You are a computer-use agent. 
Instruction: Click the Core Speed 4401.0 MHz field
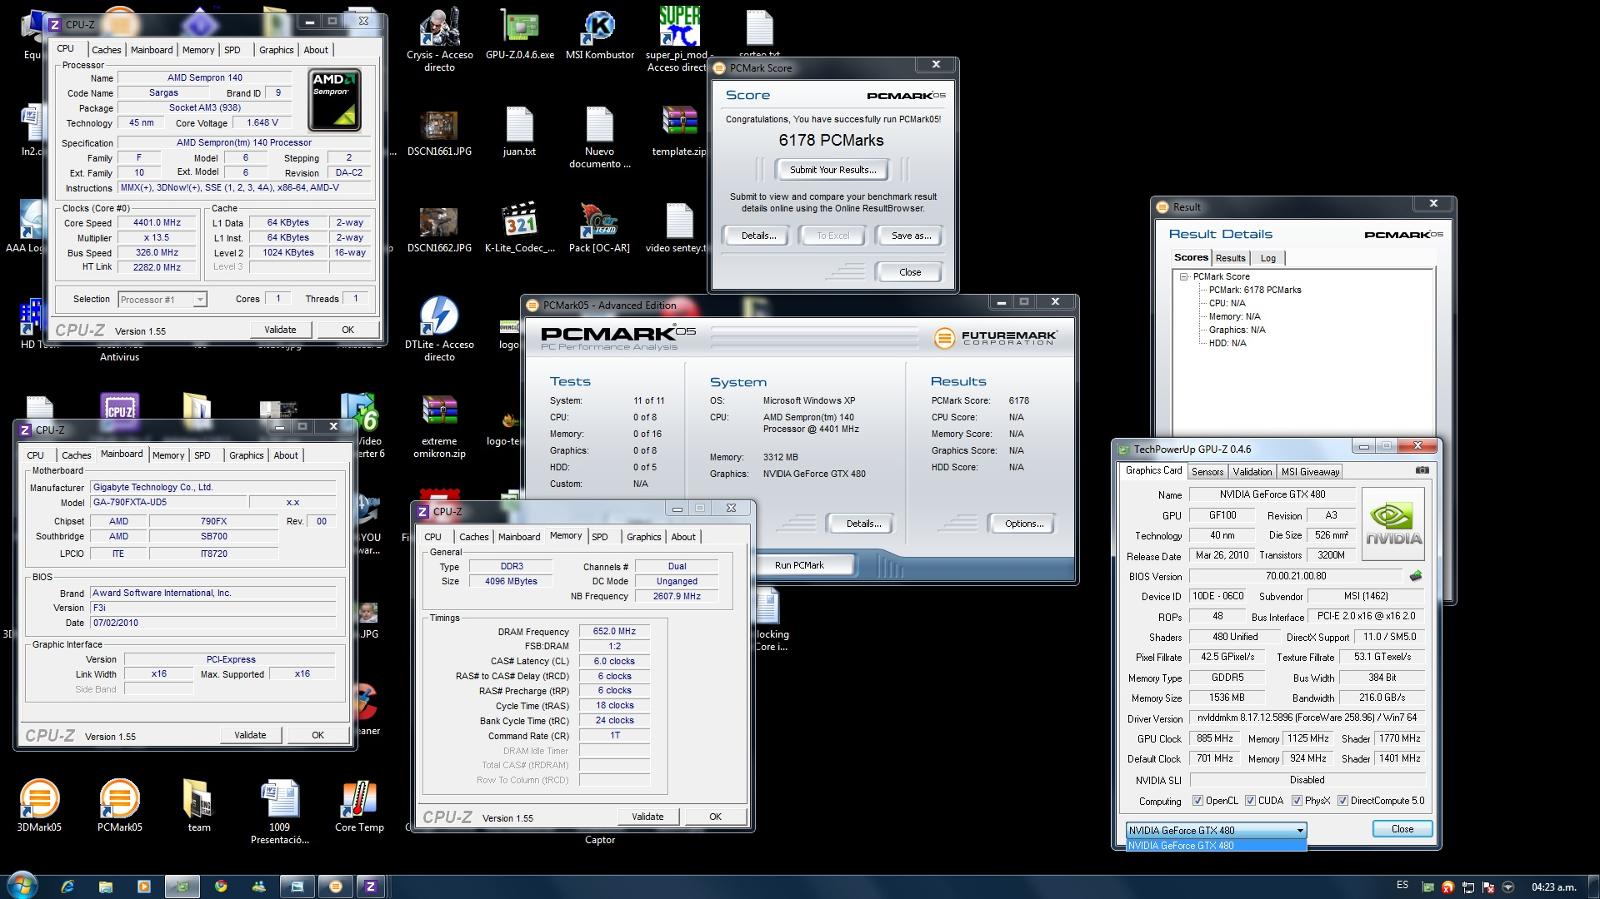(x=156, y=223)
